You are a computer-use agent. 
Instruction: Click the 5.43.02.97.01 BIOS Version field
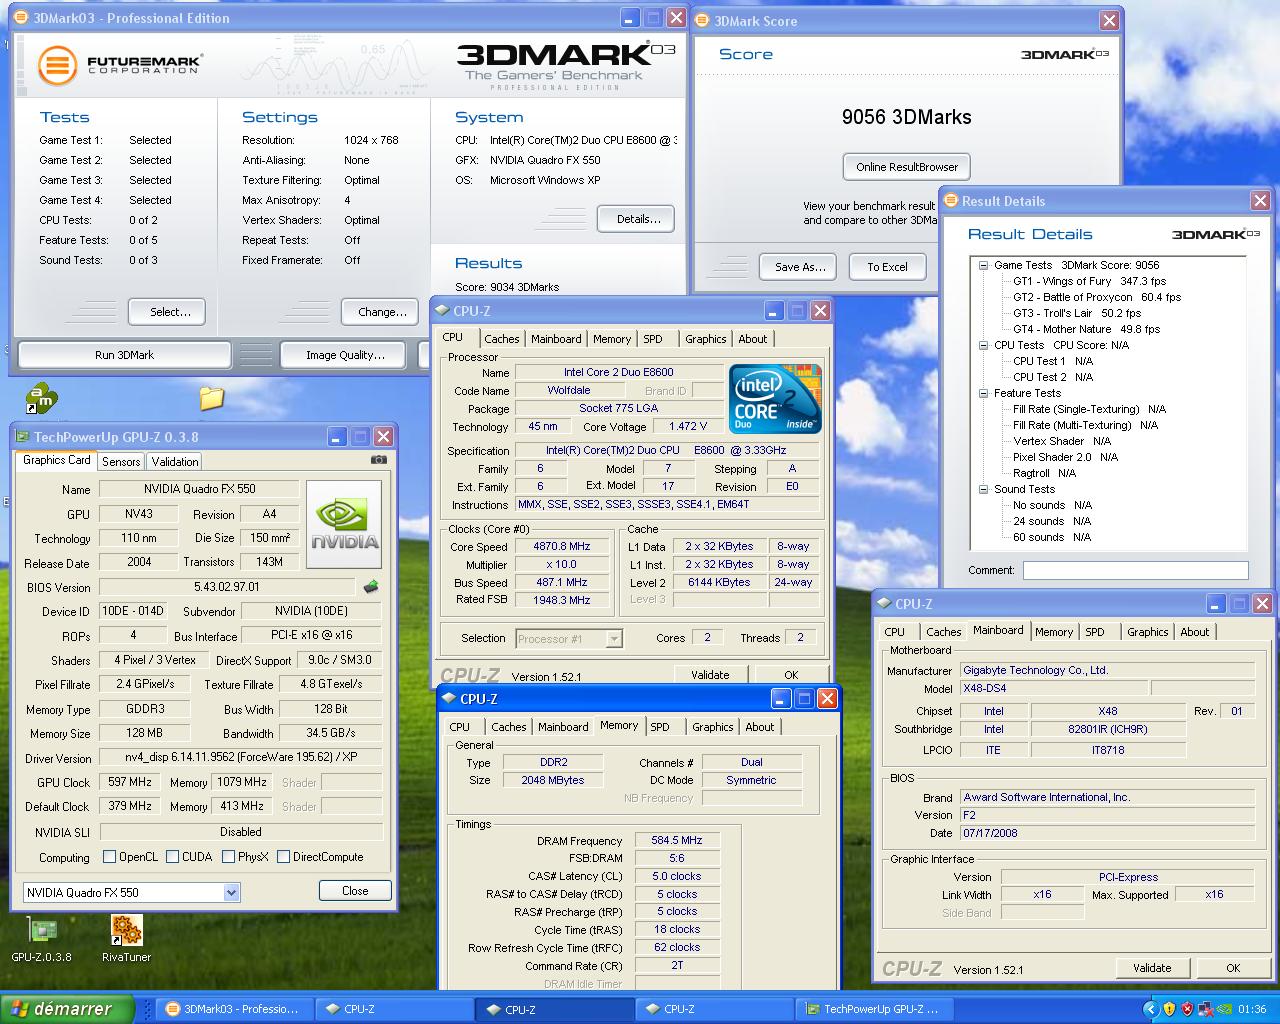click(227, 587)
